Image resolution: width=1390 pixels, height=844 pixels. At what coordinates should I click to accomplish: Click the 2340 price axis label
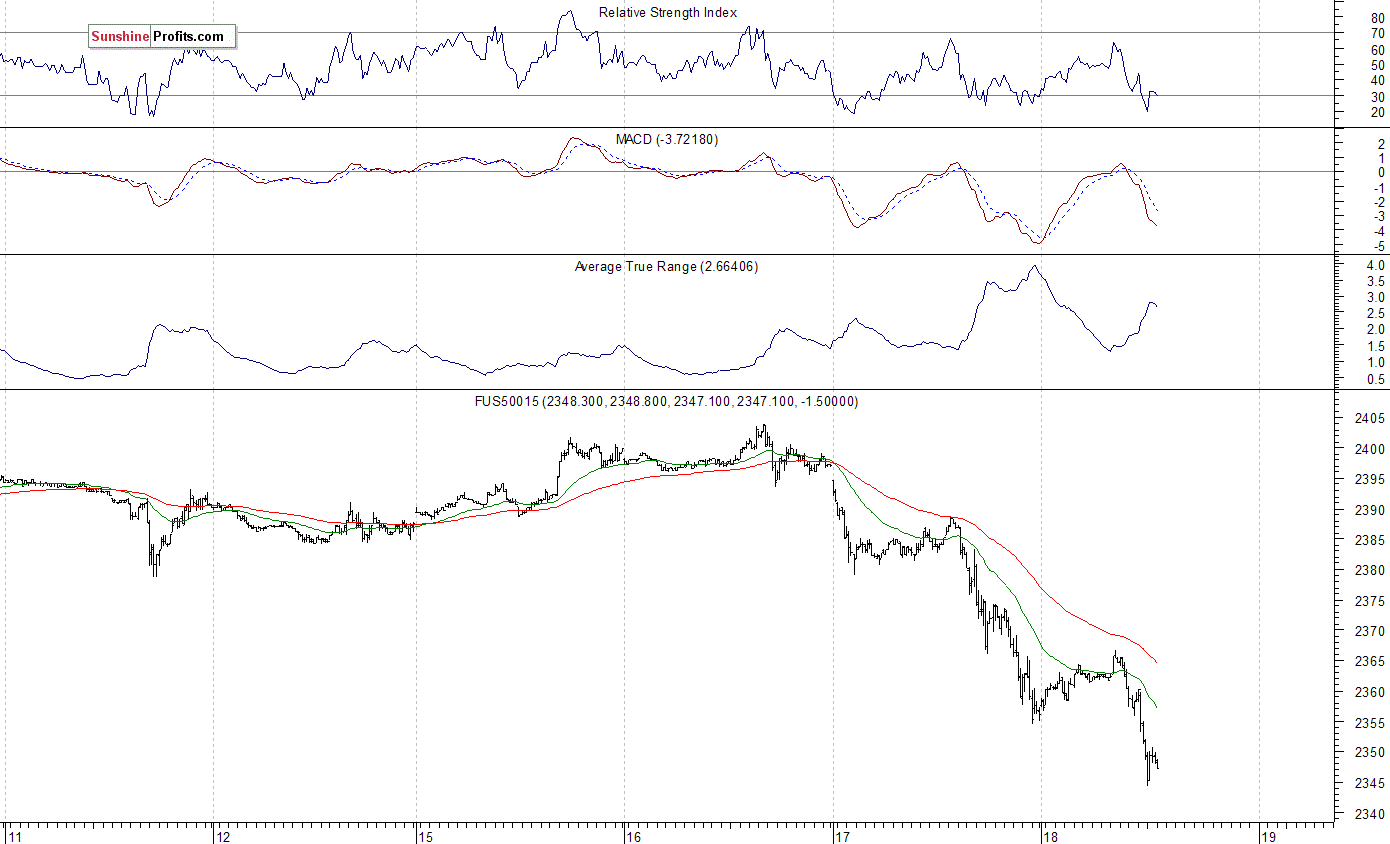(1370, 814)
